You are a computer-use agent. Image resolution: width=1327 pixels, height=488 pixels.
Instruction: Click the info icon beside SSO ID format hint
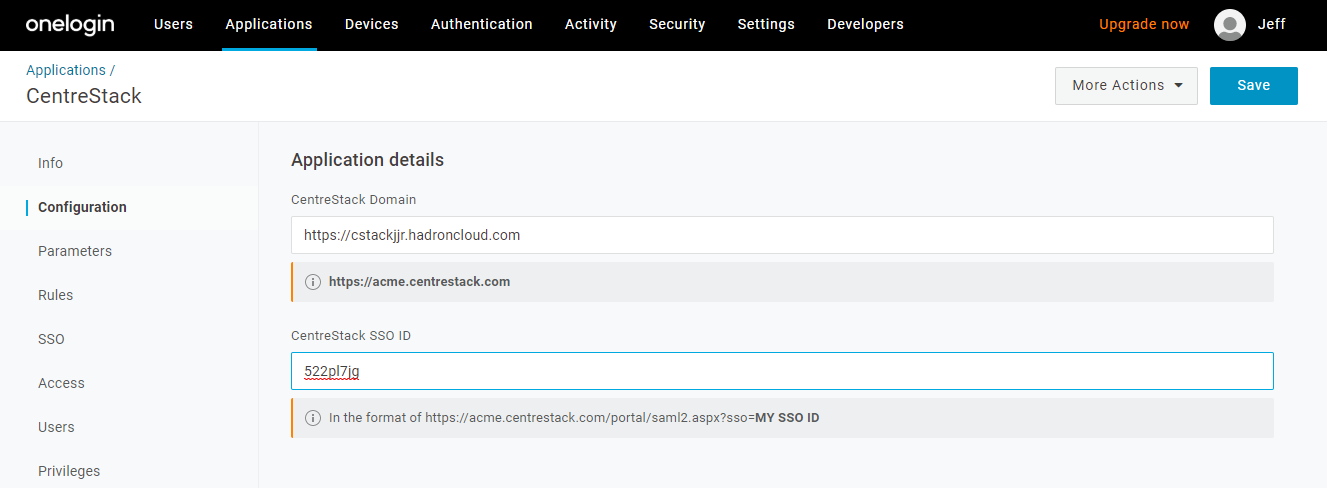pos(312,418)
